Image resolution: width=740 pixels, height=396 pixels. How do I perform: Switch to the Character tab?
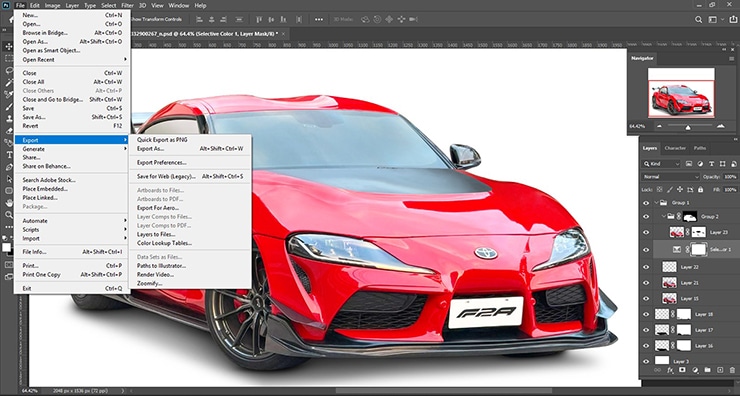click(675, 148)
